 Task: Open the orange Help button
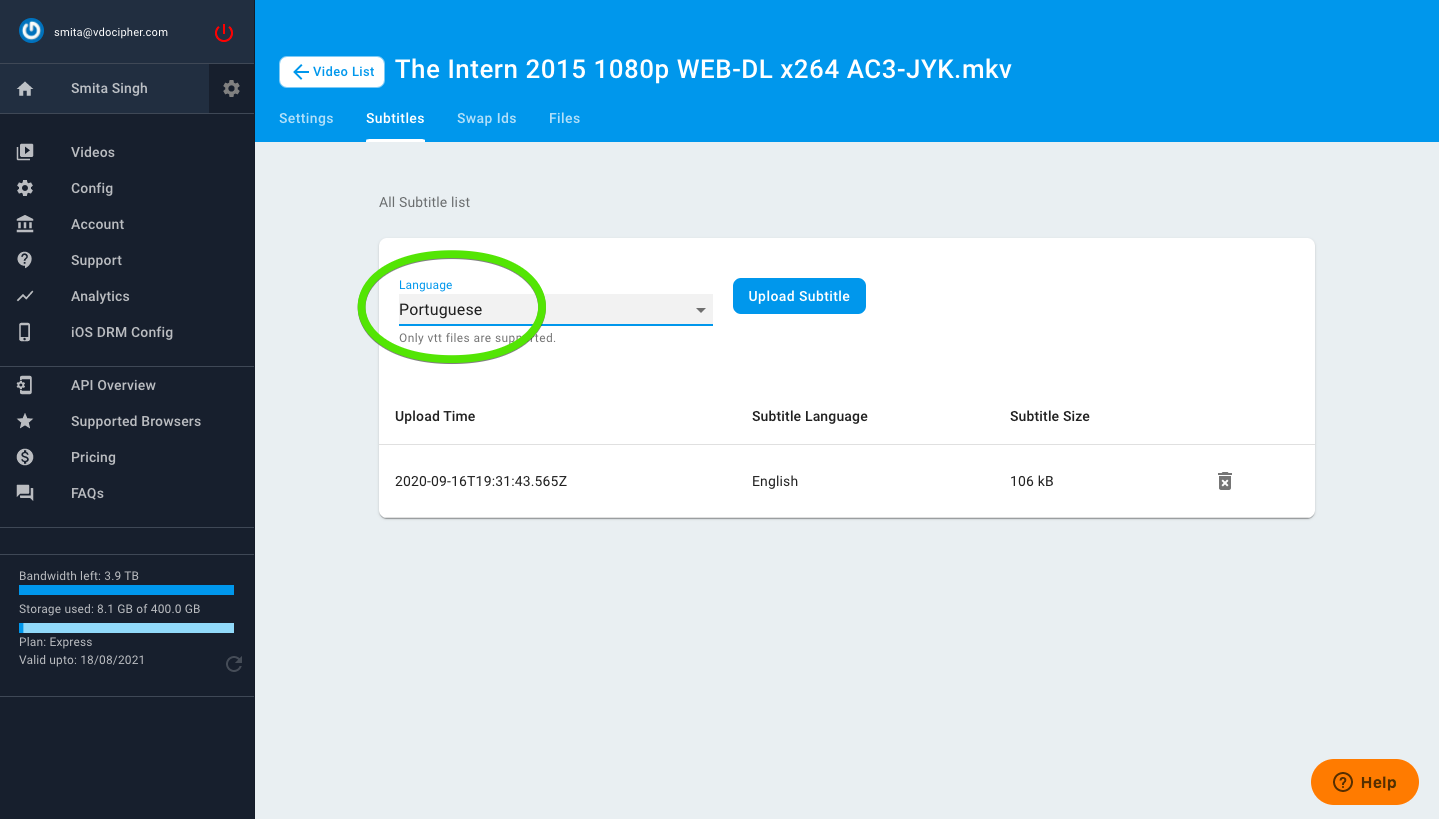tap(1365, 782)
